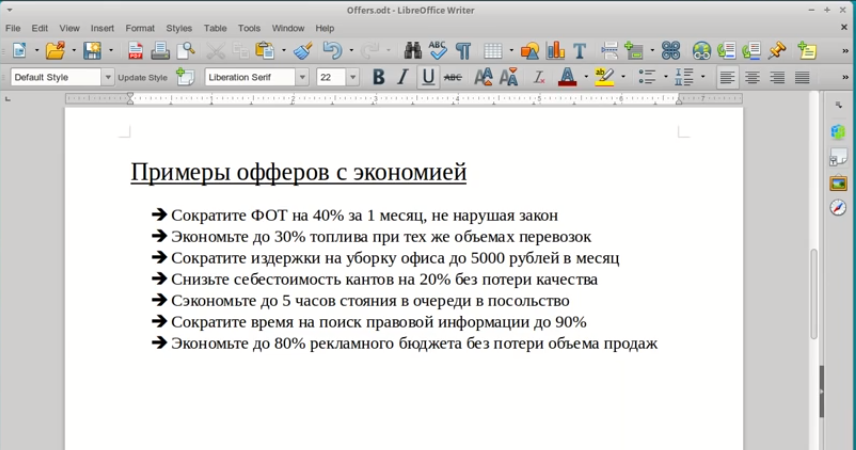The width and height of the screenshot is (856, 450).
Task: Expand the Liberation Serif font name dropdown
Action: click(302, 77)
